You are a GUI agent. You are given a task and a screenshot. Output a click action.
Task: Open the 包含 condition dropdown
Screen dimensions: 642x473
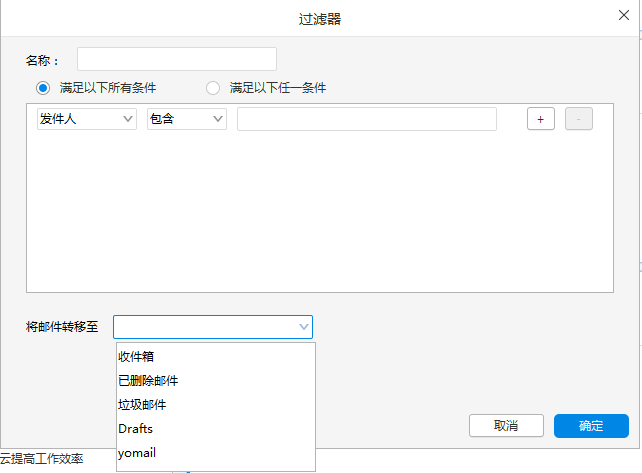(x=187, y=119)
